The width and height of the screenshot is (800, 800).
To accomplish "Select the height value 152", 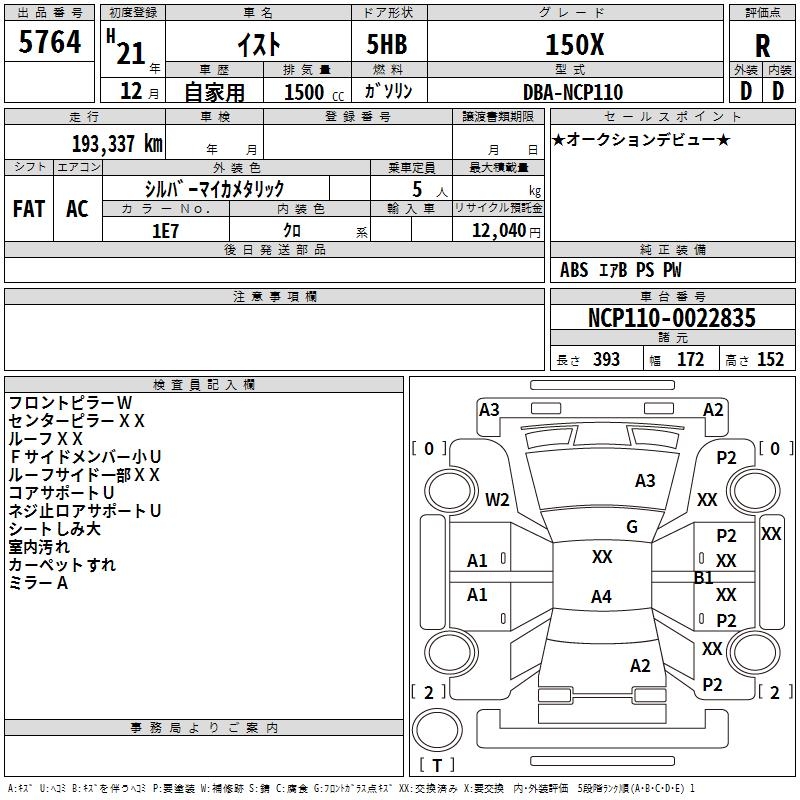I will tap(770, 360).
